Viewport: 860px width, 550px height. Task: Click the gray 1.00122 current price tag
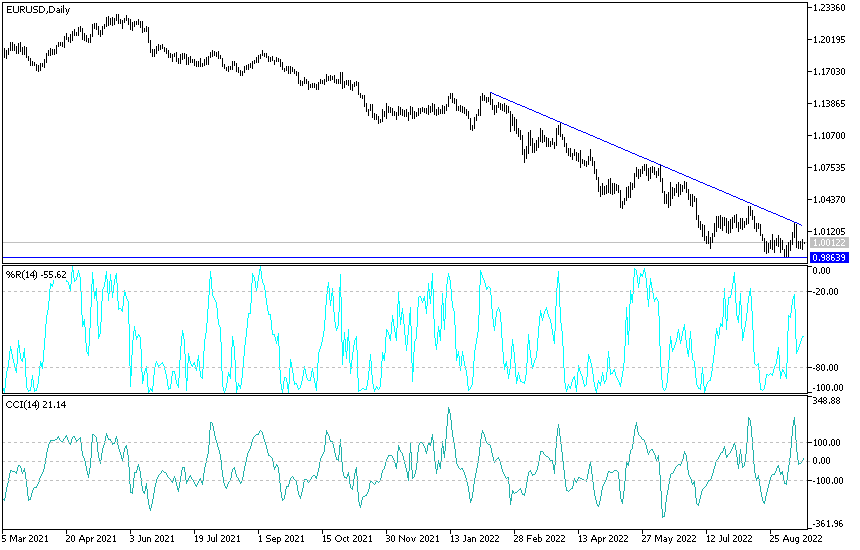pos(829,242)
